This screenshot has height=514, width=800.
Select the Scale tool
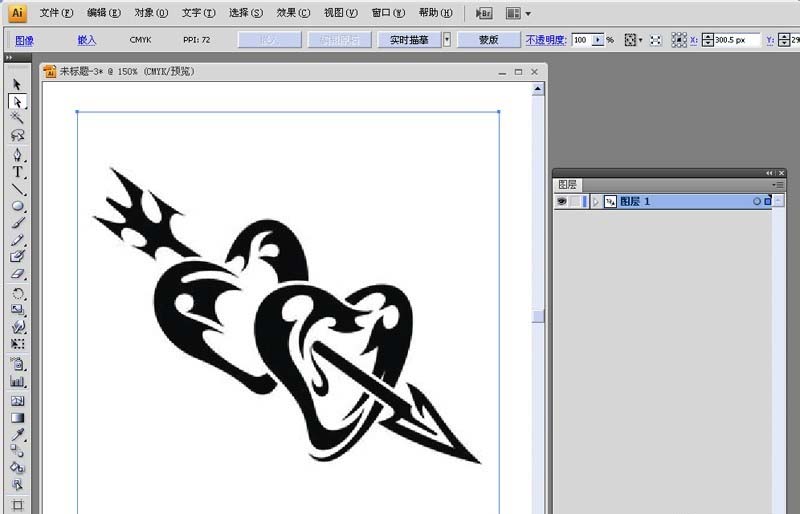17,310
